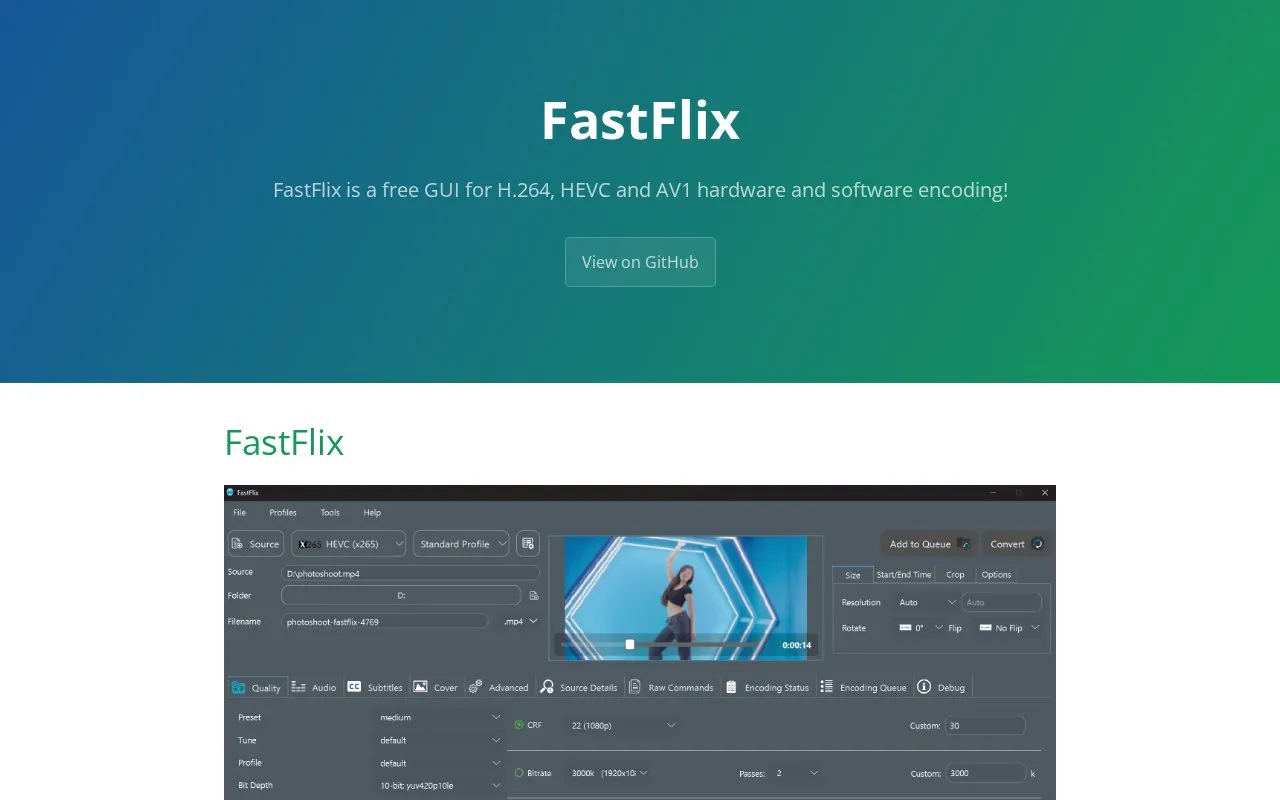Open the Rotate 0° dropdown
This screenshot has width=1280, height=800.
tap(920, 628)
